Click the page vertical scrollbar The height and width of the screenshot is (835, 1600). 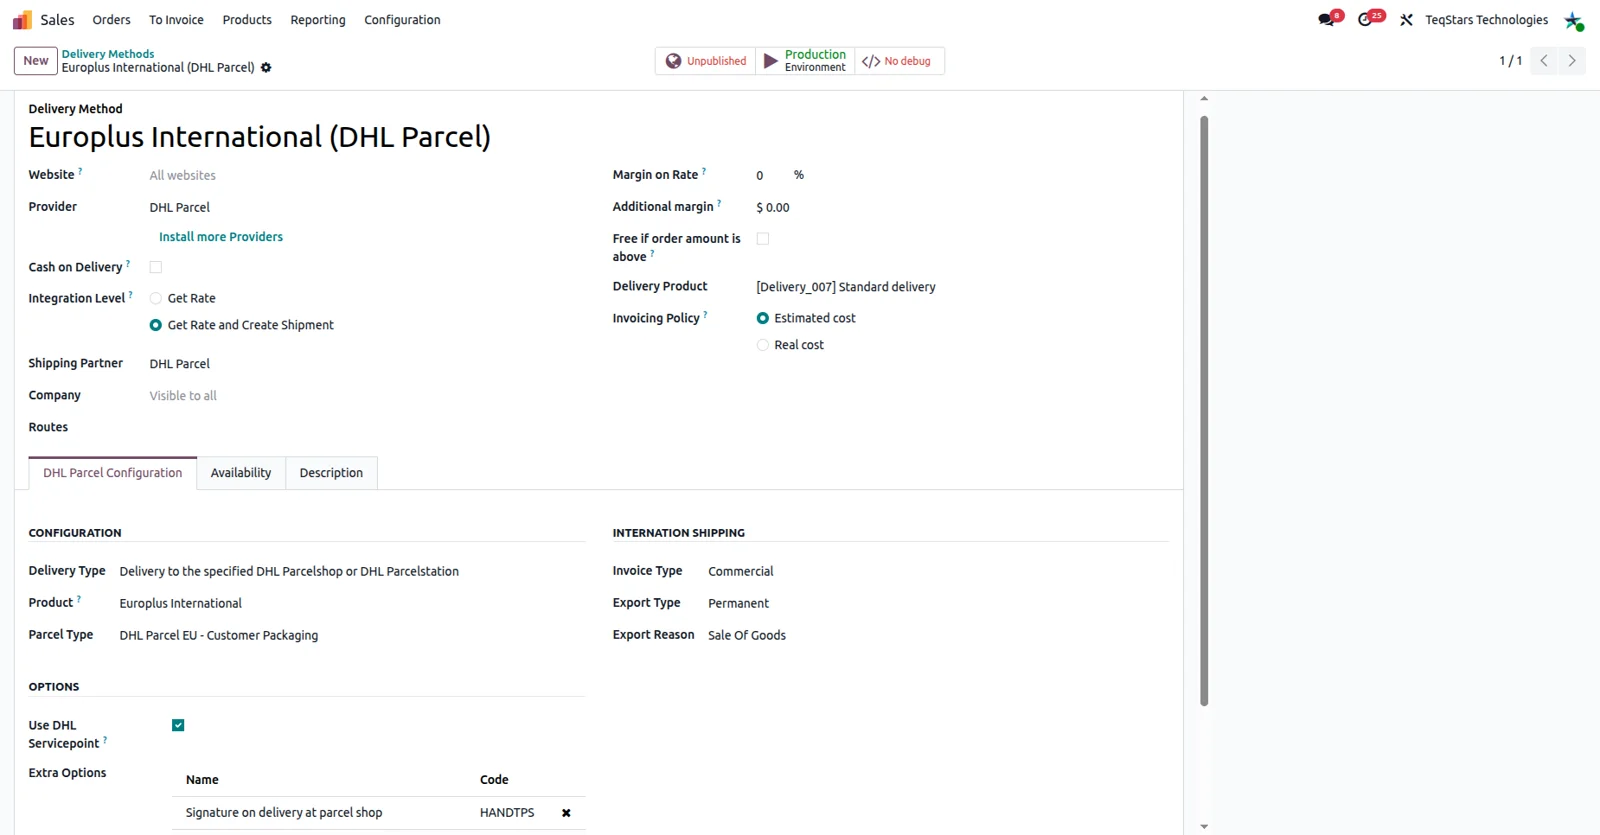pyautogui.click(x=1204, y=410)
